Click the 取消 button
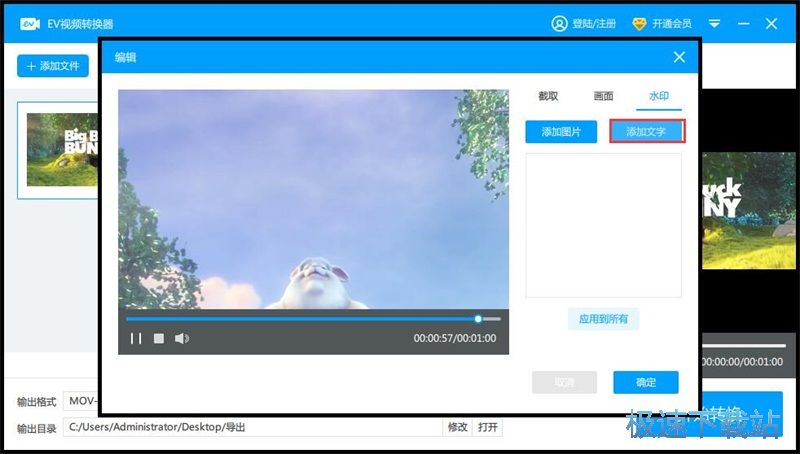Viewport: 800px width, 454px height. click(x=564, y=383)
